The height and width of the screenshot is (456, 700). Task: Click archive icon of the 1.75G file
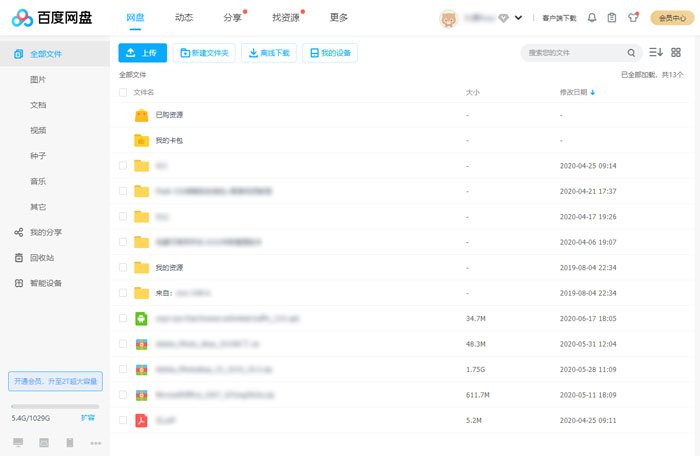pos(142,369)
